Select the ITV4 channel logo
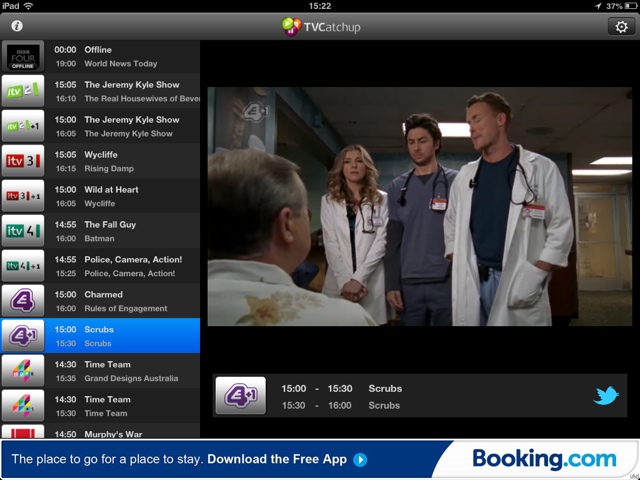 point(23,231)
